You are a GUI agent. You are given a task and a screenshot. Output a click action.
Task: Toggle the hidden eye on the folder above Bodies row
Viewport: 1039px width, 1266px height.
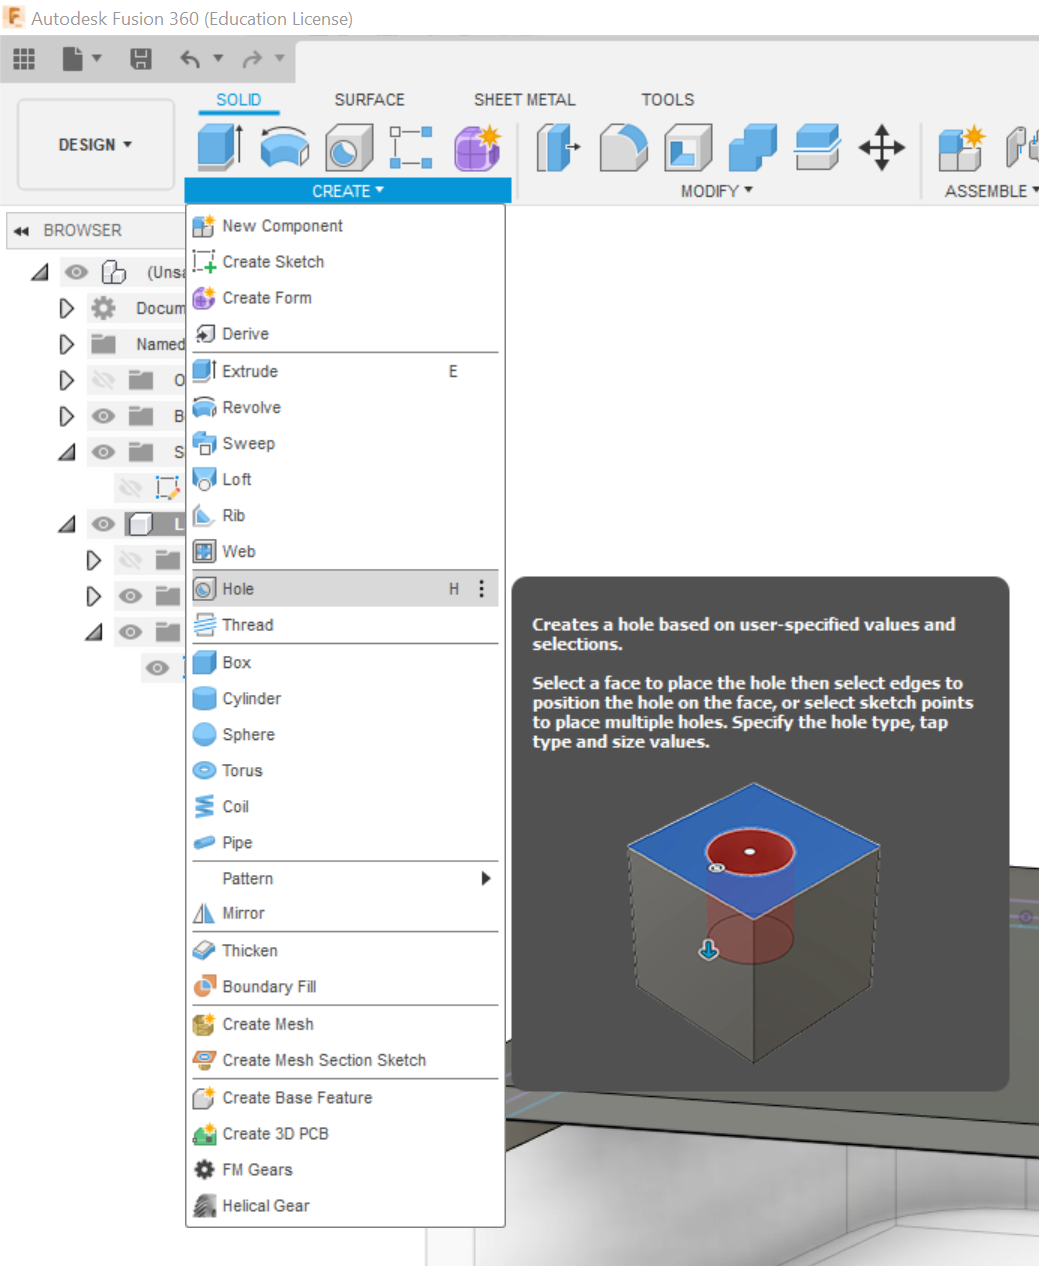(130, 560)
